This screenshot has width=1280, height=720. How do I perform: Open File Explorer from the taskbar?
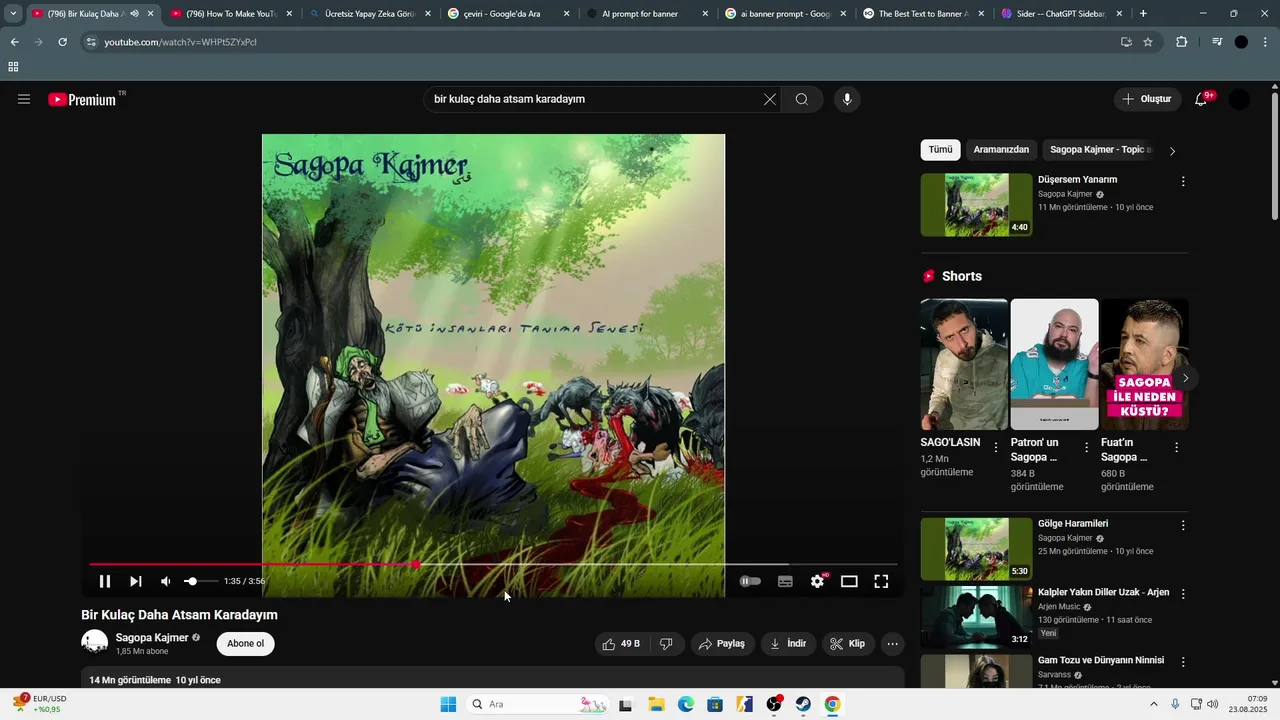click(x=655, y=704)
